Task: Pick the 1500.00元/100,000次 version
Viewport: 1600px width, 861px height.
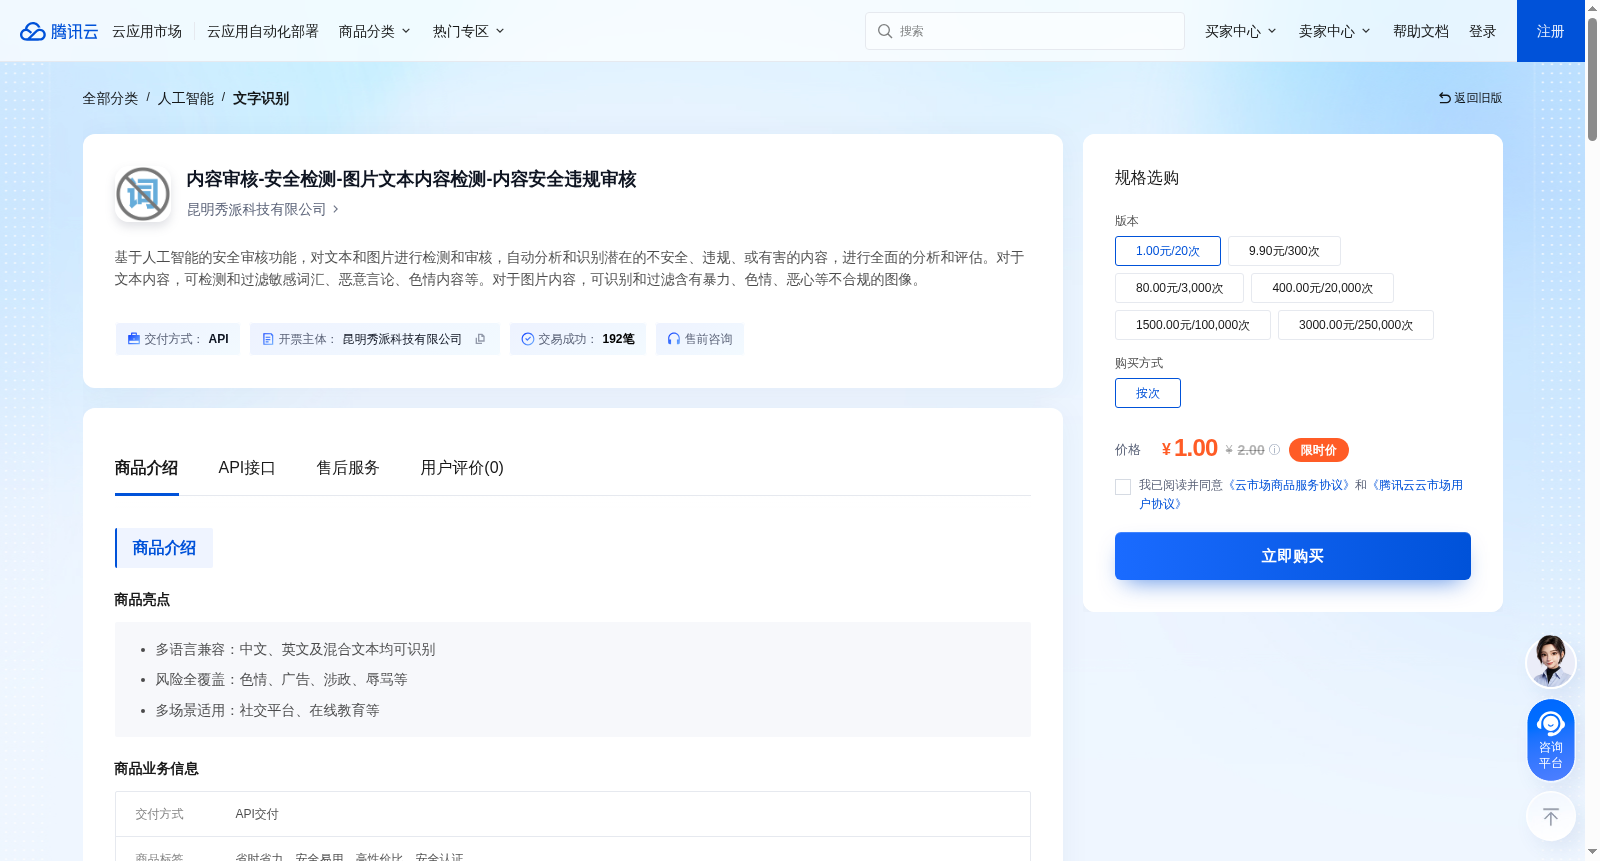Action: point(1193,325)
